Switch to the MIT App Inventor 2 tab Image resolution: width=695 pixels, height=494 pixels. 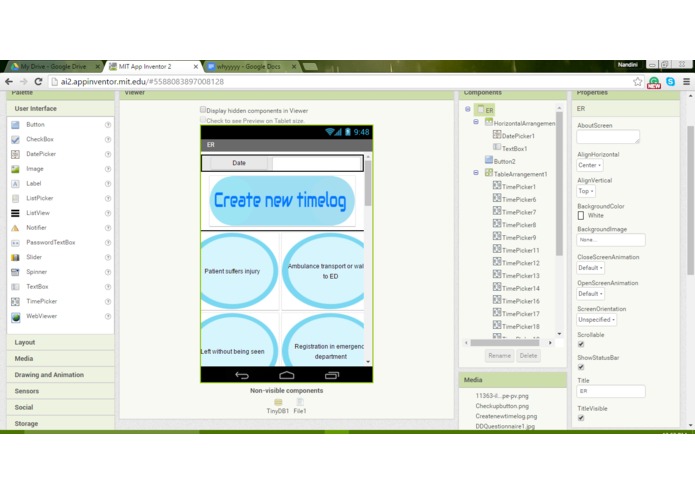152,66
